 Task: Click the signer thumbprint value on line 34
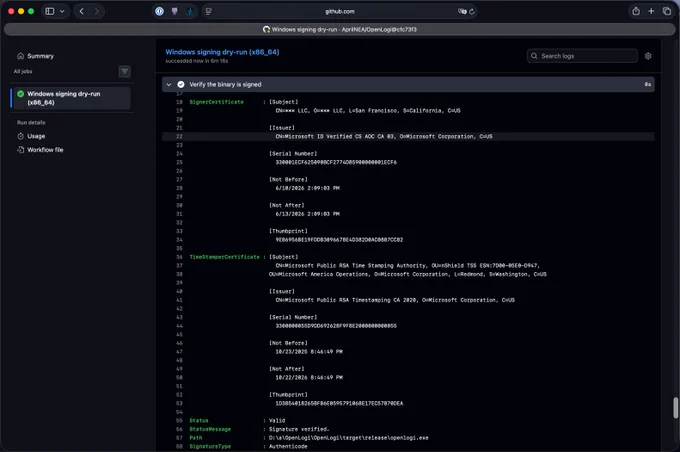tap(339, 239)
